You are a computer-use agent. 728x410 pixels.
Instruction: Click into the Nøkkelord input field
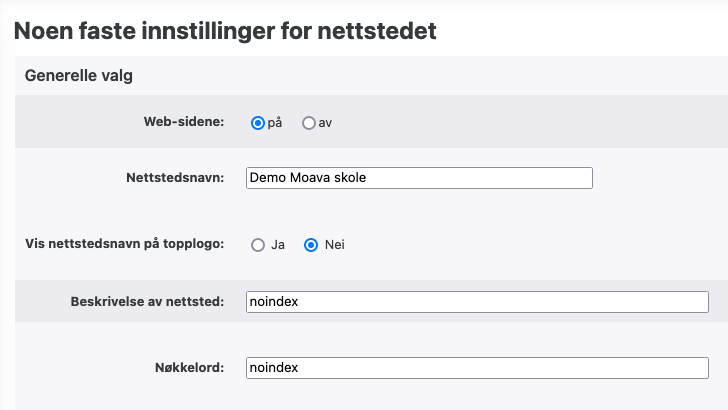point(477,368)
